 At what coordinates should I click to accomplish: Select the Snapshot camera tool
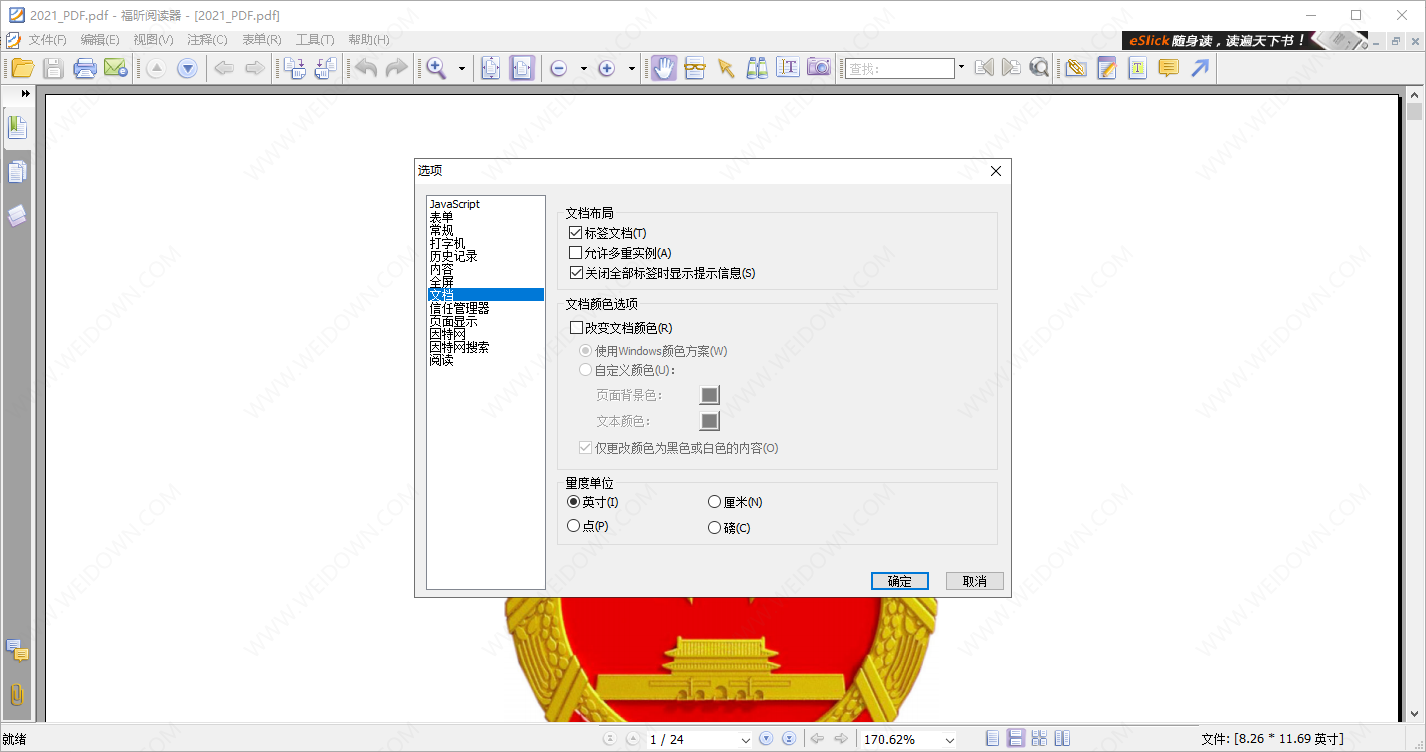point(819,68)
